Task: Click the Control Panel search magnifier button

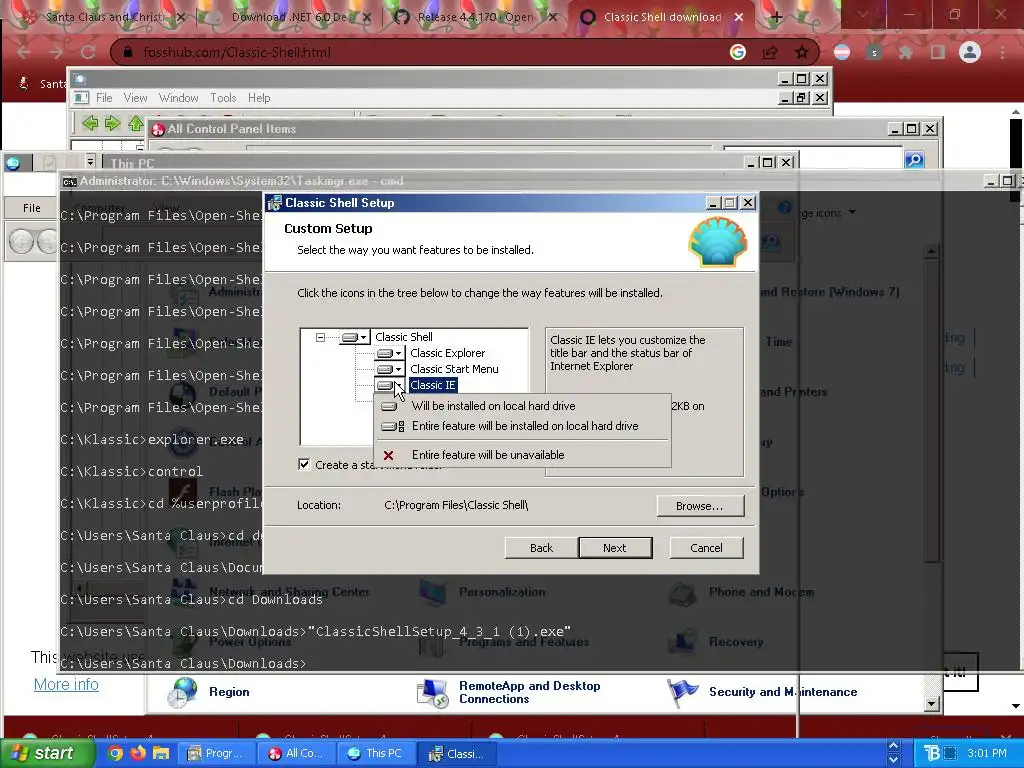Action: [x=914, y=159]
